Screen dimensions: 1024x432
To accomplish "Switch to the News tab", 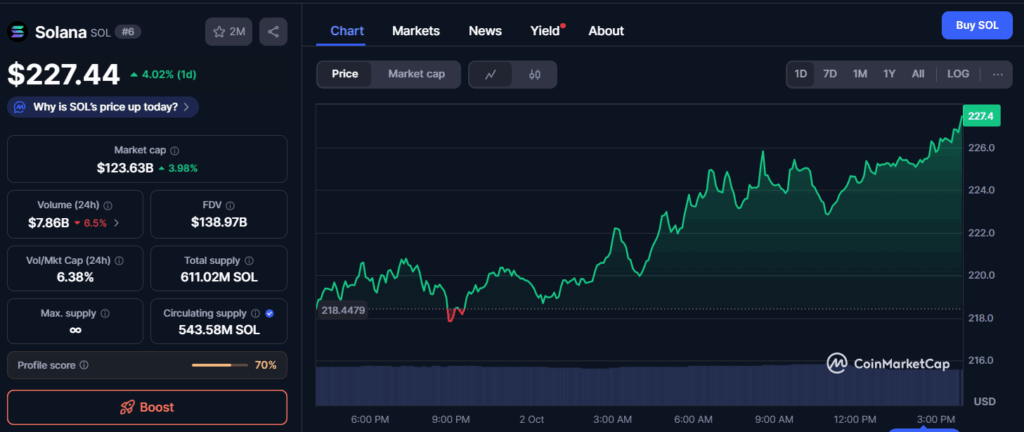I will click(485, 31).
